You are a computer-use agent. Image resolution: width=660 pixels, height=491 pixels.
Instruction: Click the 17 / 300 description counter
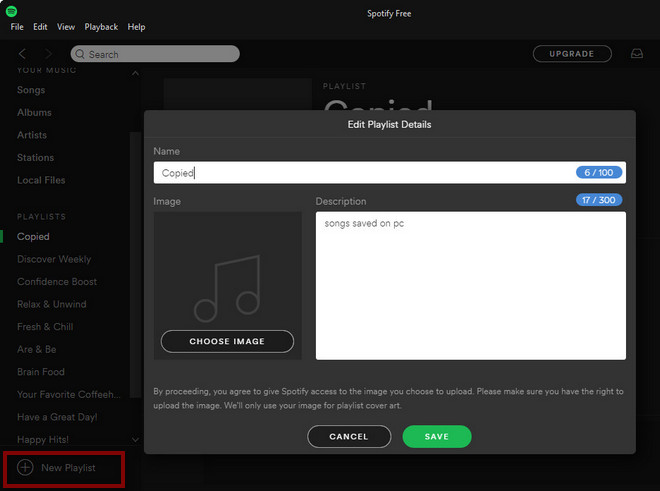[599, 200]
